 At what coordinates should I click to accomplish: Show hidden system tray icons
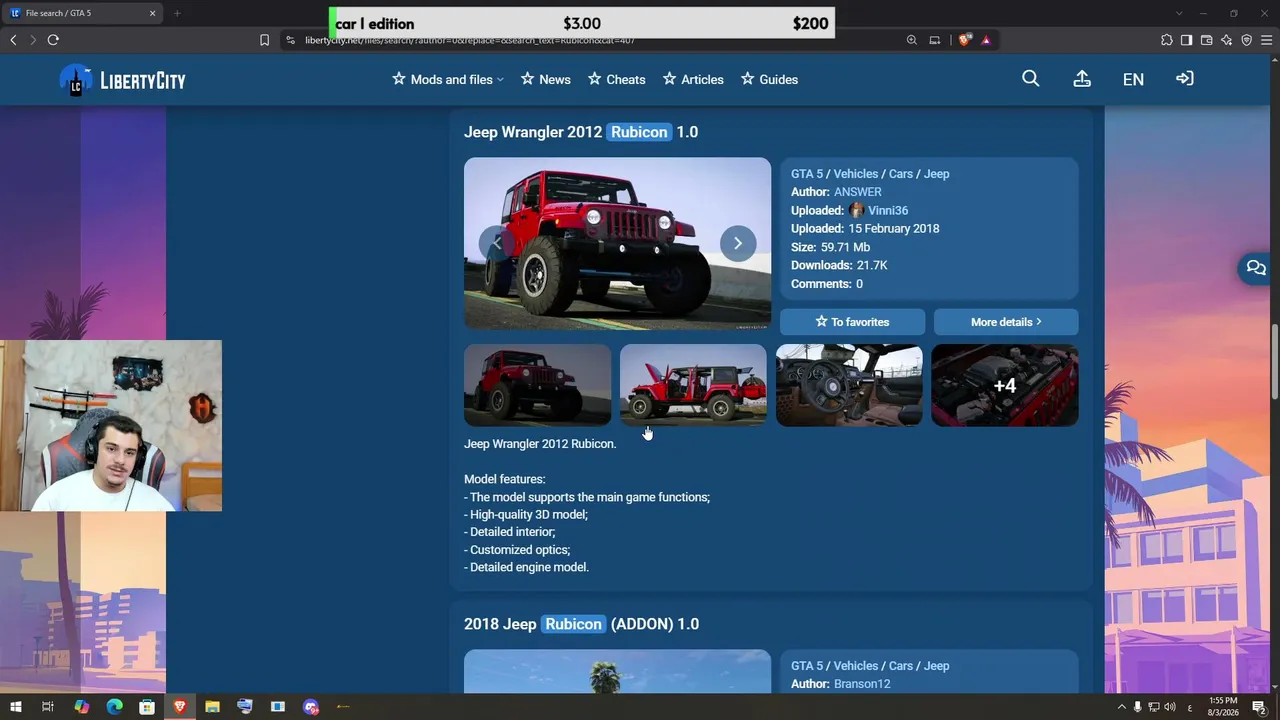point(1121,707)
